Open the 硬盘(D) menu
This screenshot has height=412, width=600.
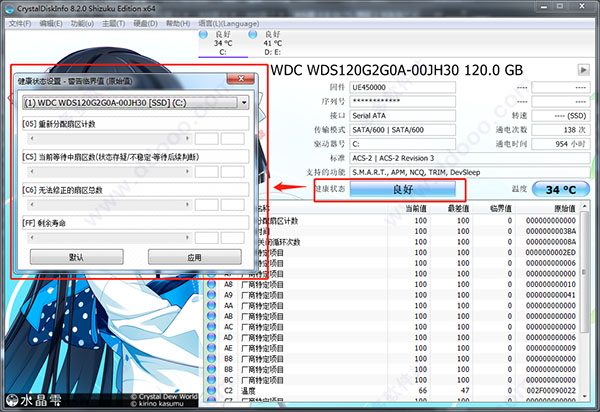pos(145,23)
